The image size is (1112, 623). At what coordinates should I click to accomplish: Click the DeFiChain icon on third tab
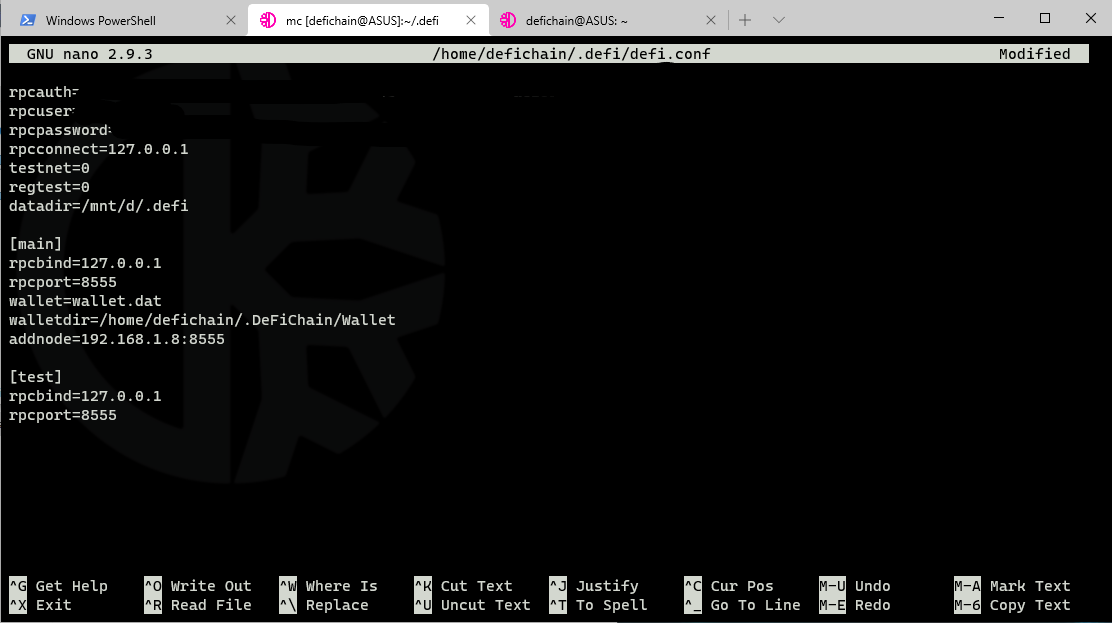(508, 20)
